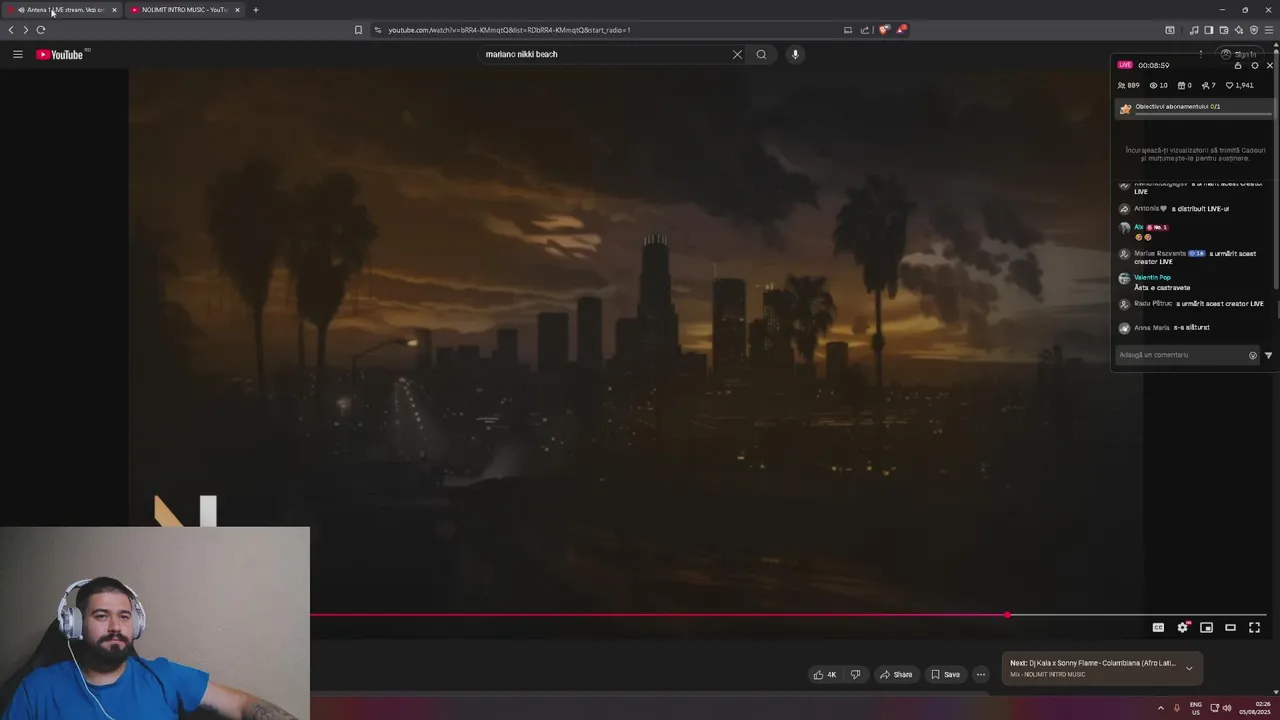Click the share page icon in address bar
The image size is (1280, 720).
pos(865,30)
